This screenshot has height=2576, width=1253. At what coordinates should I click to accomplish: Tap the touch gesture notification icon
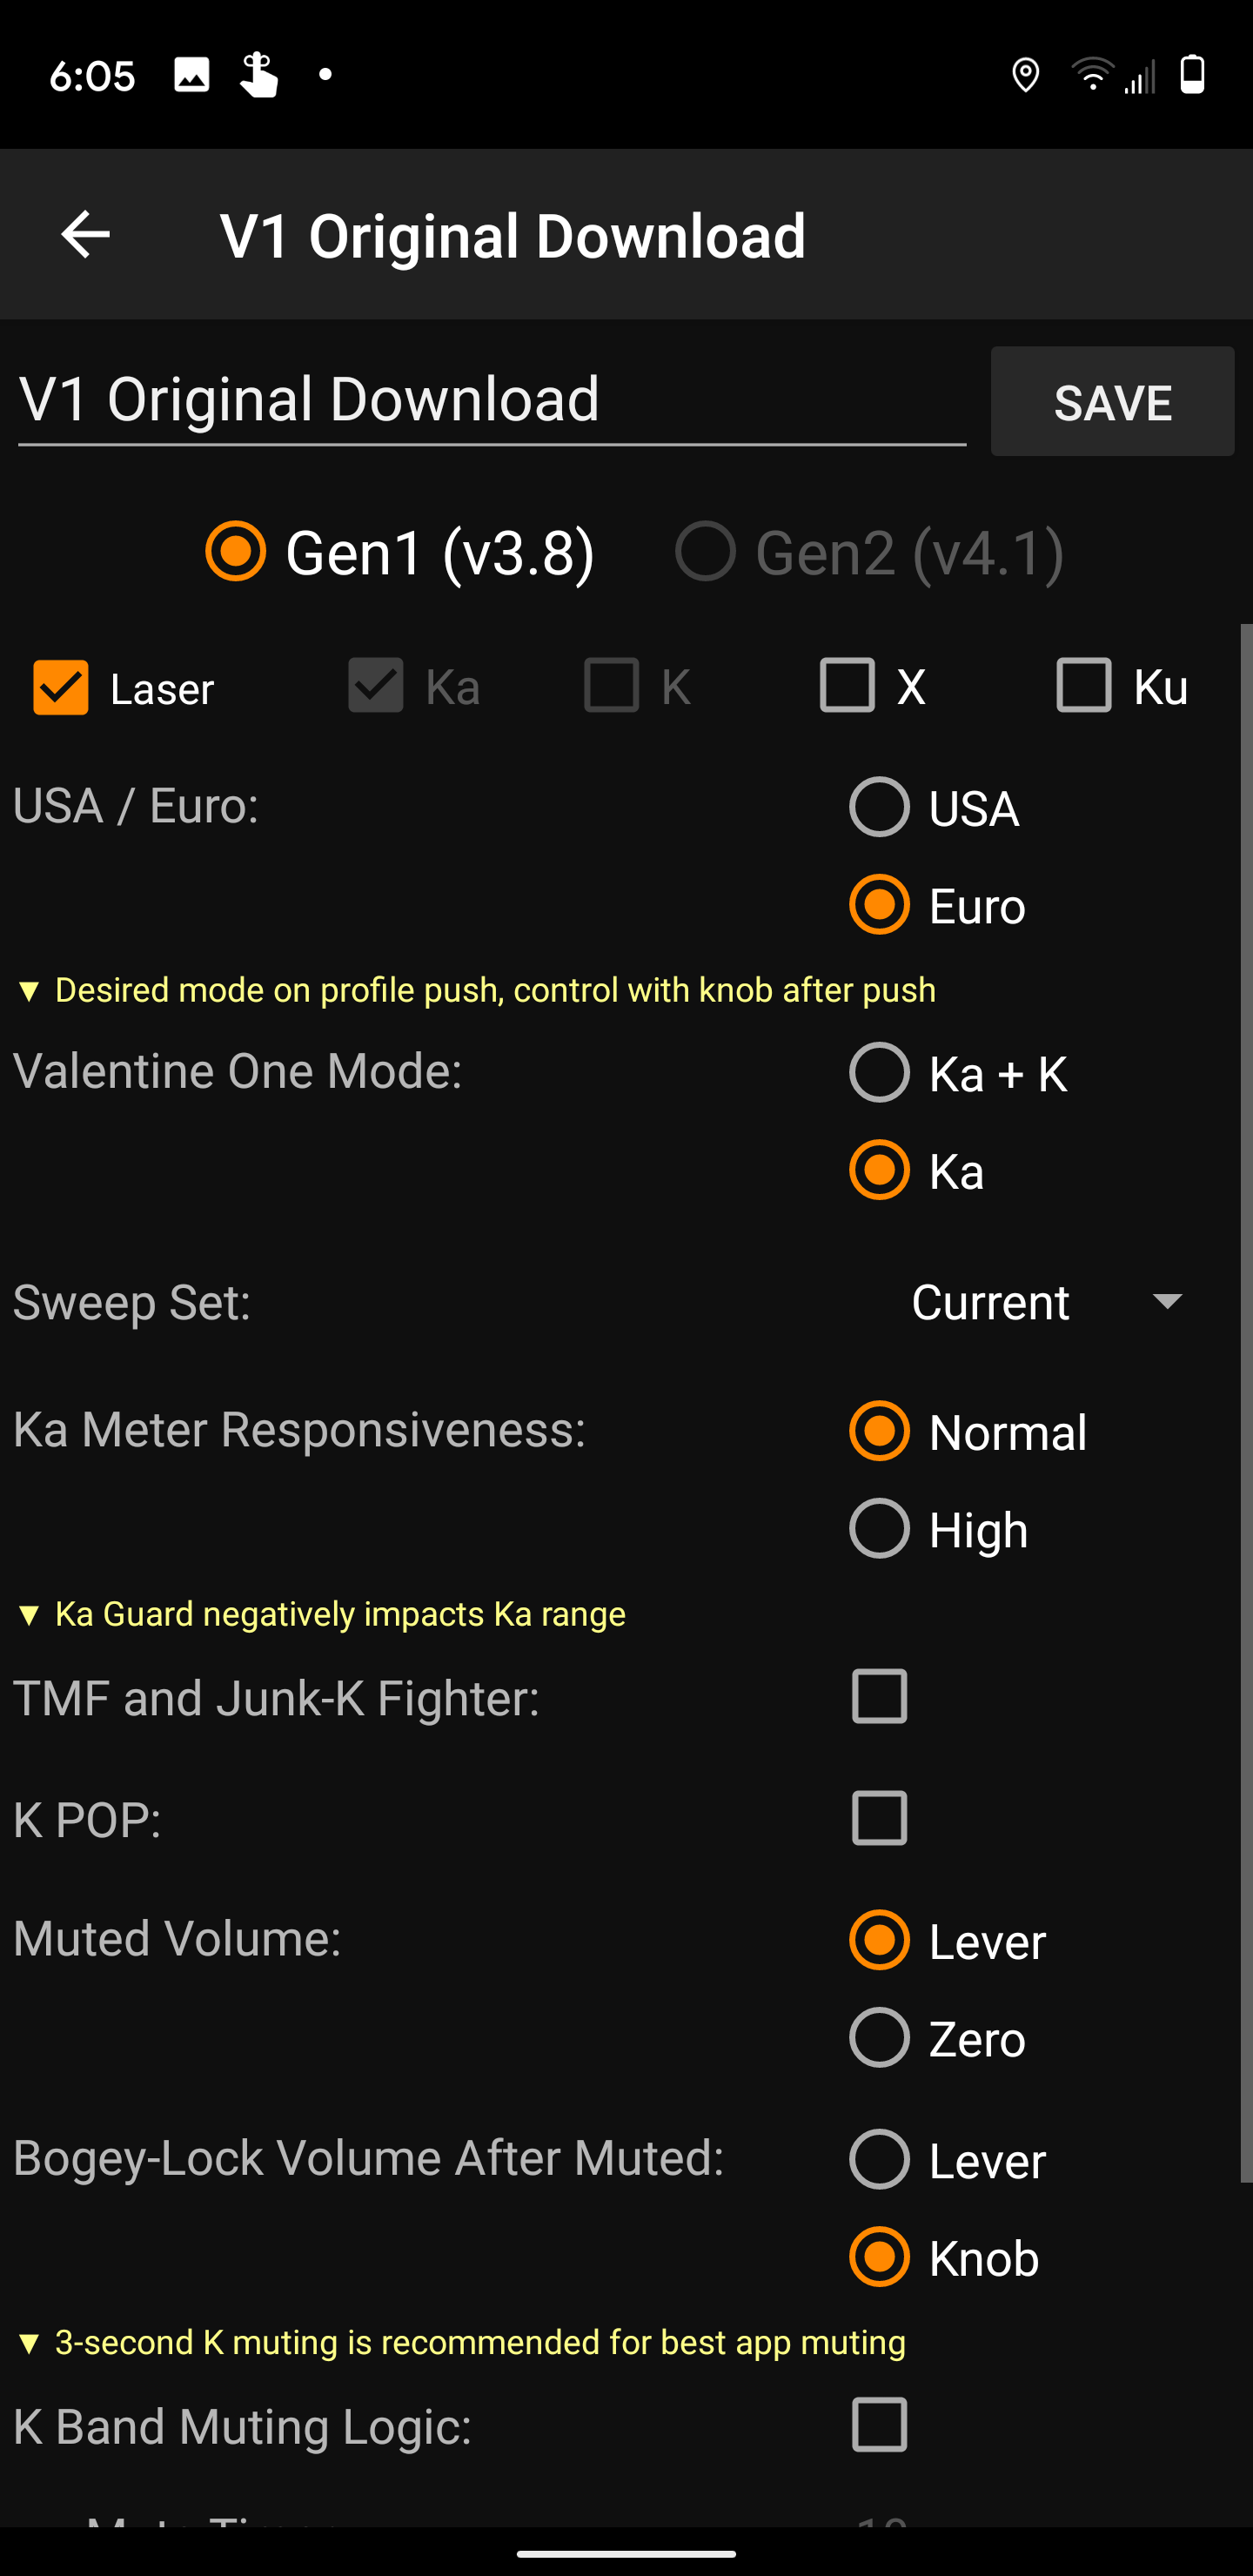tap(259, 75)
